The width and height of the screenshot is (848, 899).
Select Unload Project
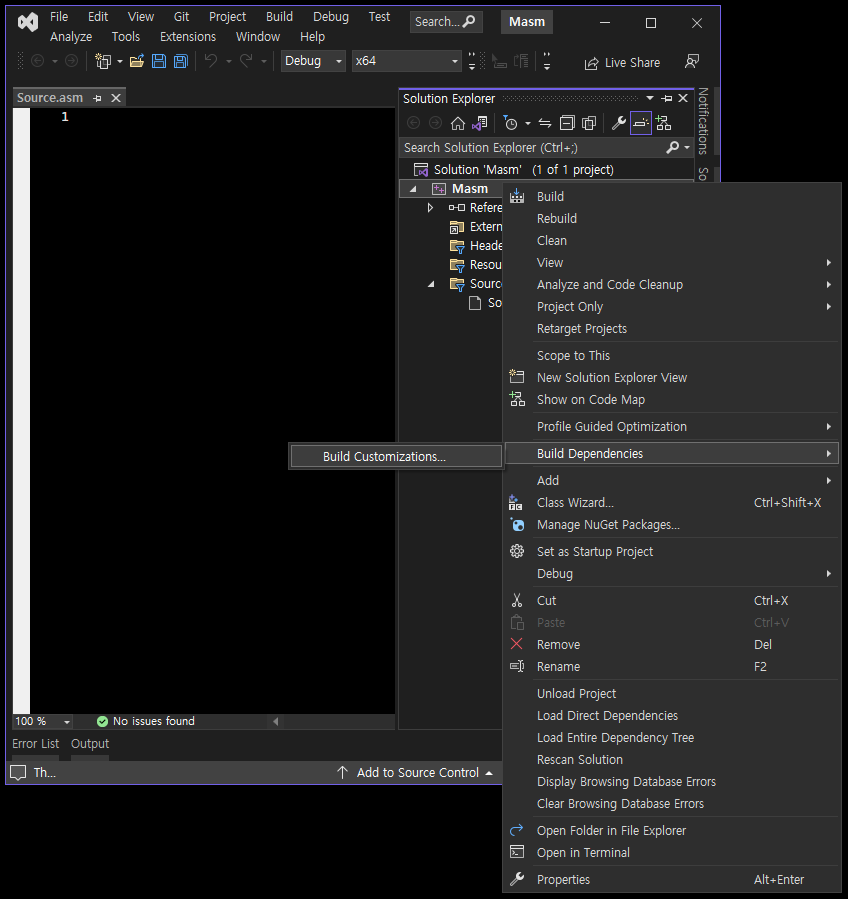click(576, 694)
